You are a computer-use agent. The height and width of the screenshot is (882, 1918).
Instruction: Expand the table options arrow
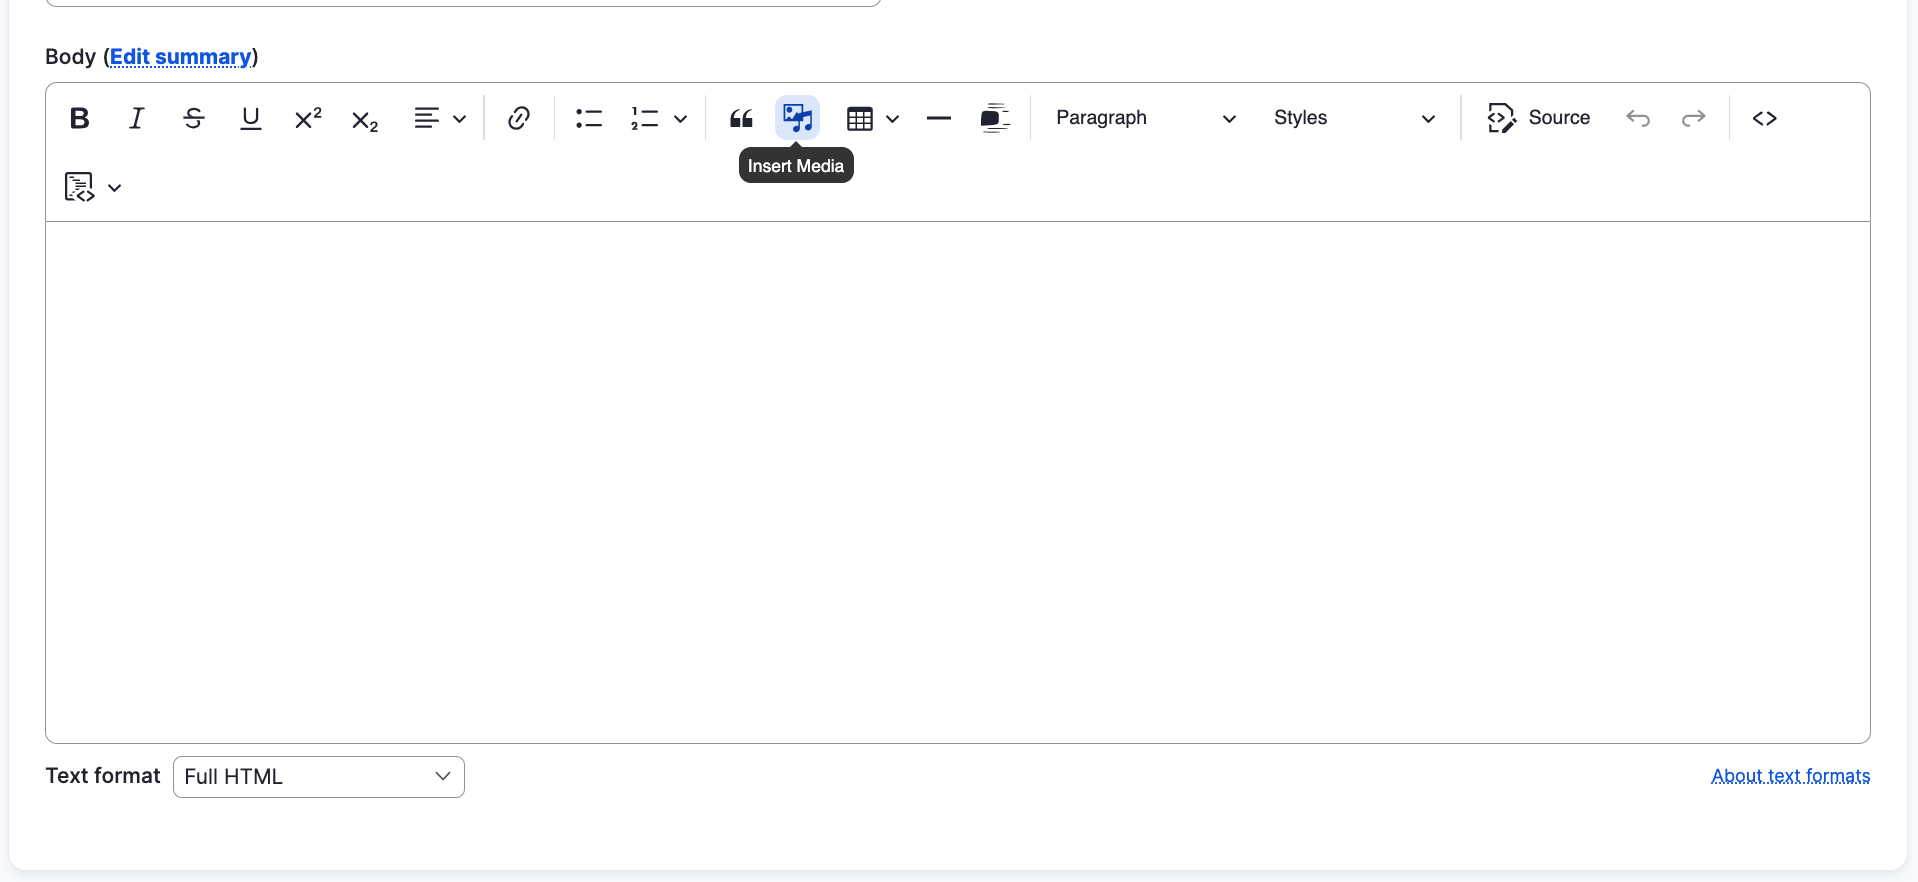tap(893, 118)
